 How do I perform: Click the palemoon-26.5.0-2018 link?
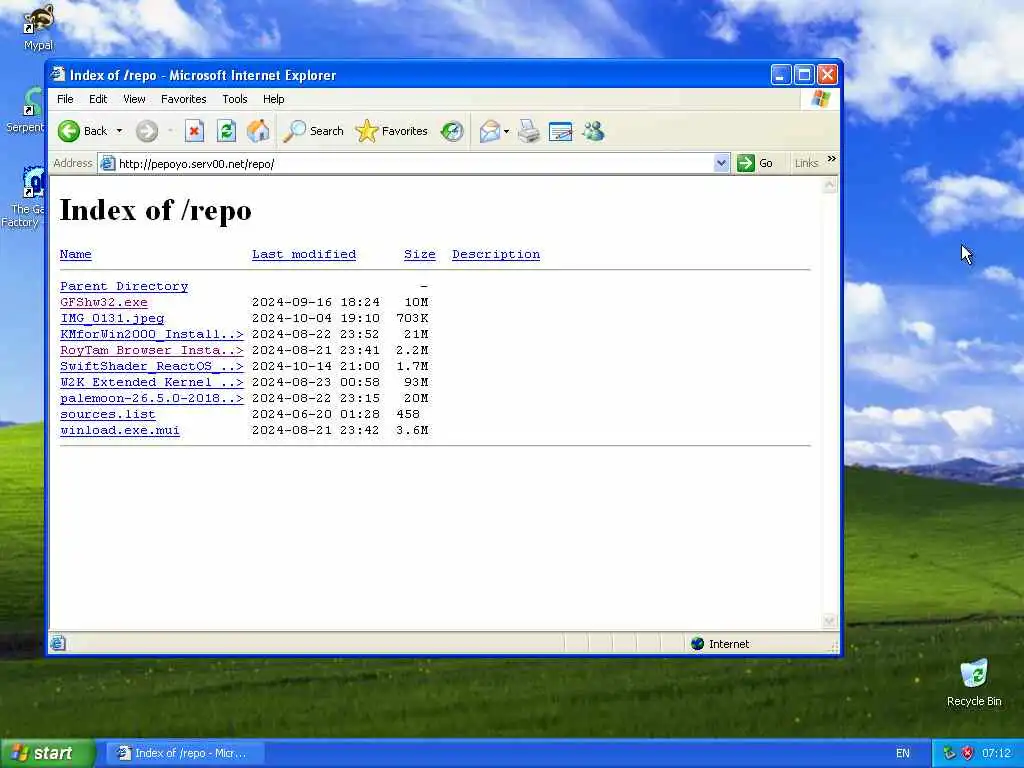point(152,398)
